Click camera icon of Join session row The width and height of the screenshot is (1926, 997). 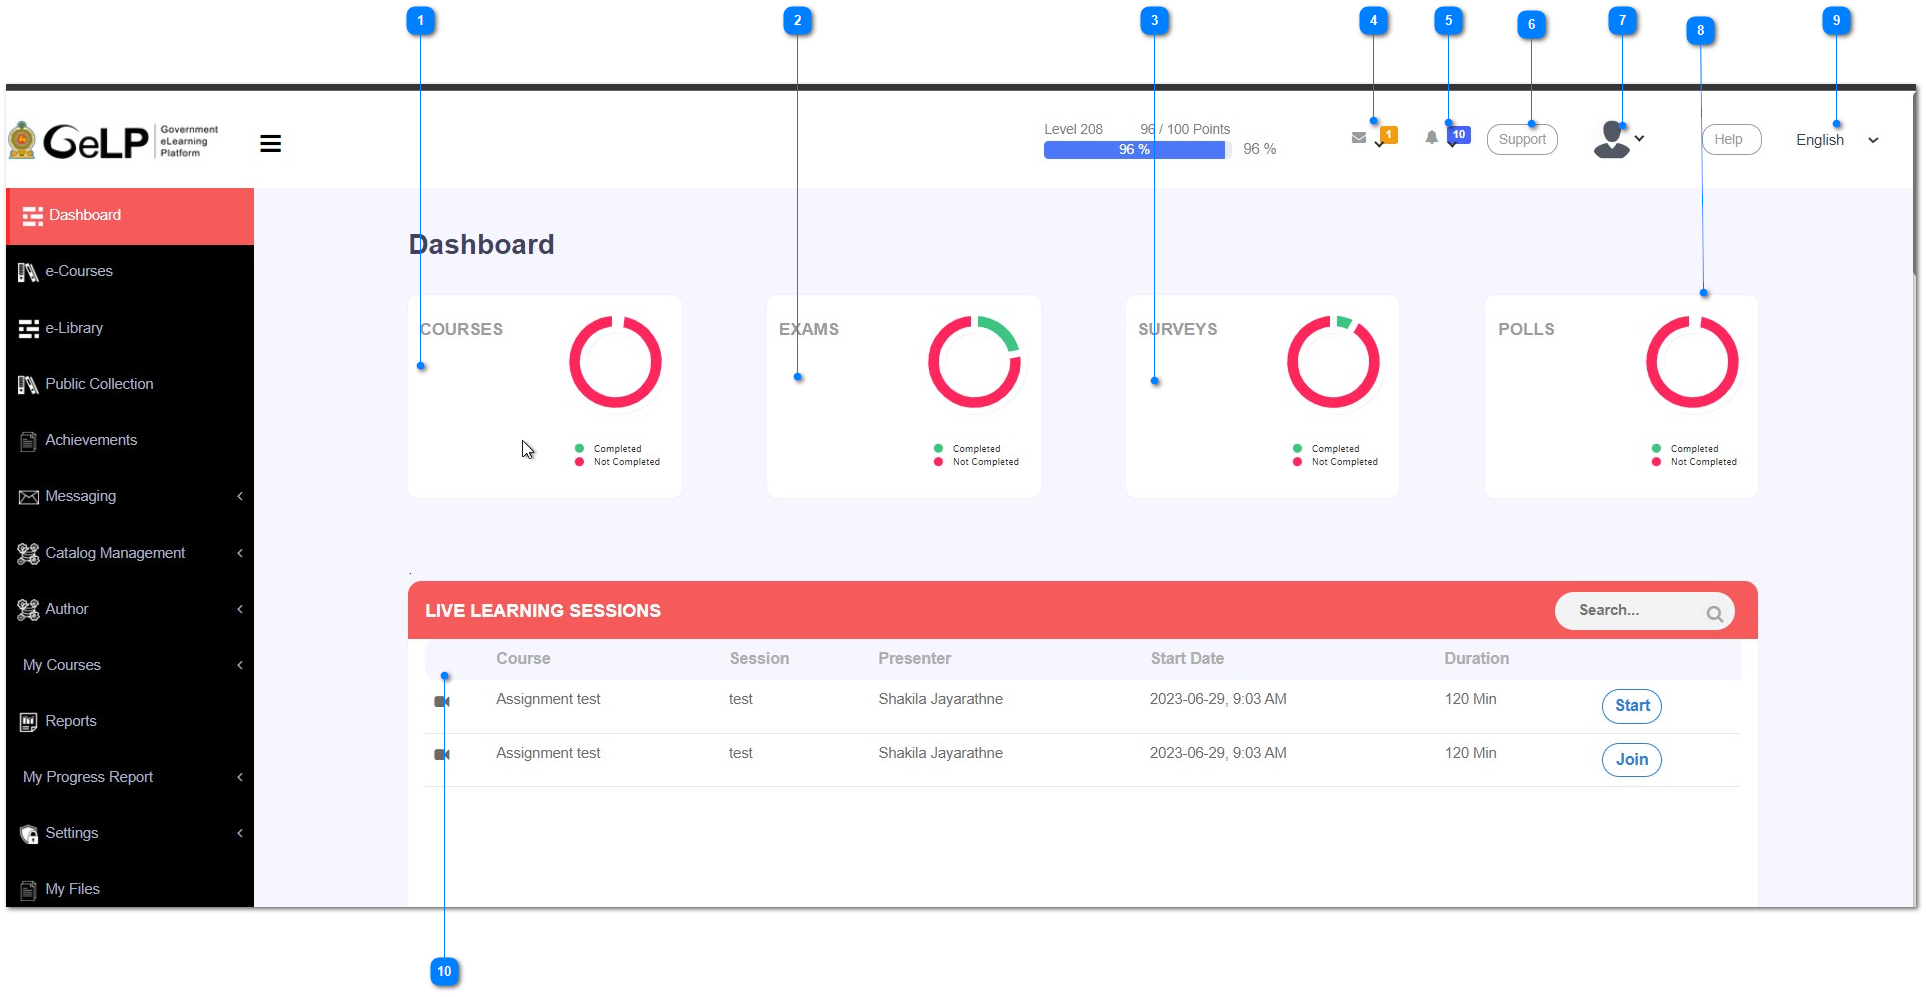(442, 754)
